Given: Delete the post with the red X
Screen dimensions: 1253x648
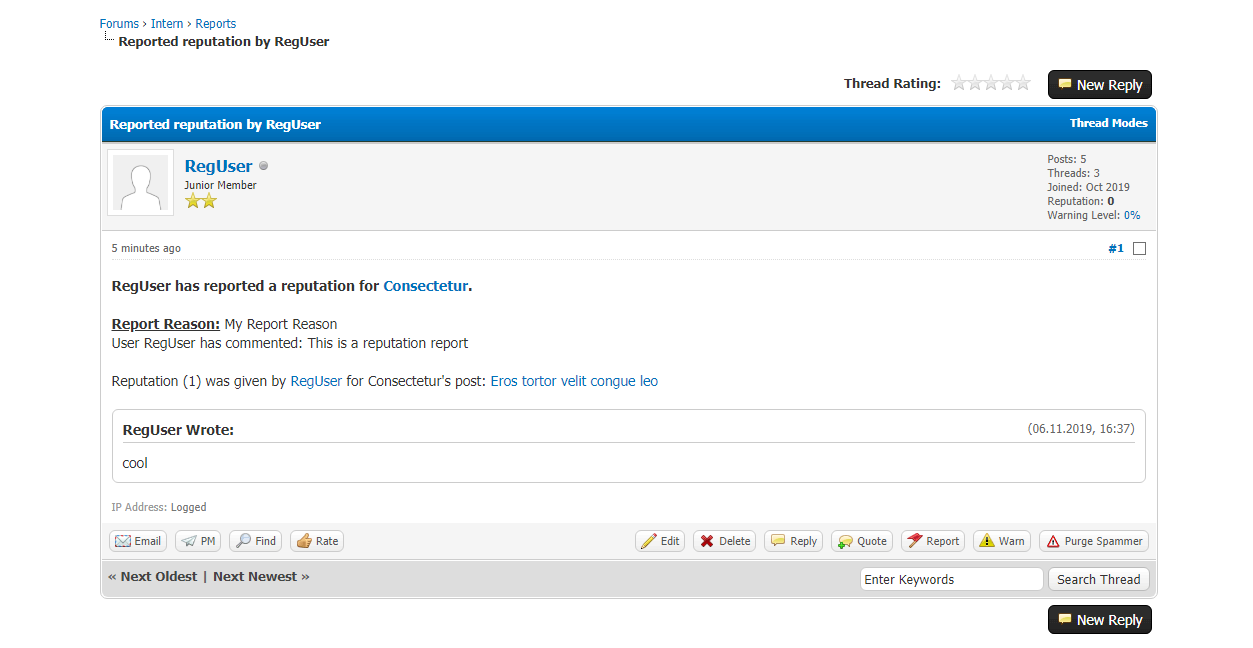Looking at the screenshot, I should 724,541.
